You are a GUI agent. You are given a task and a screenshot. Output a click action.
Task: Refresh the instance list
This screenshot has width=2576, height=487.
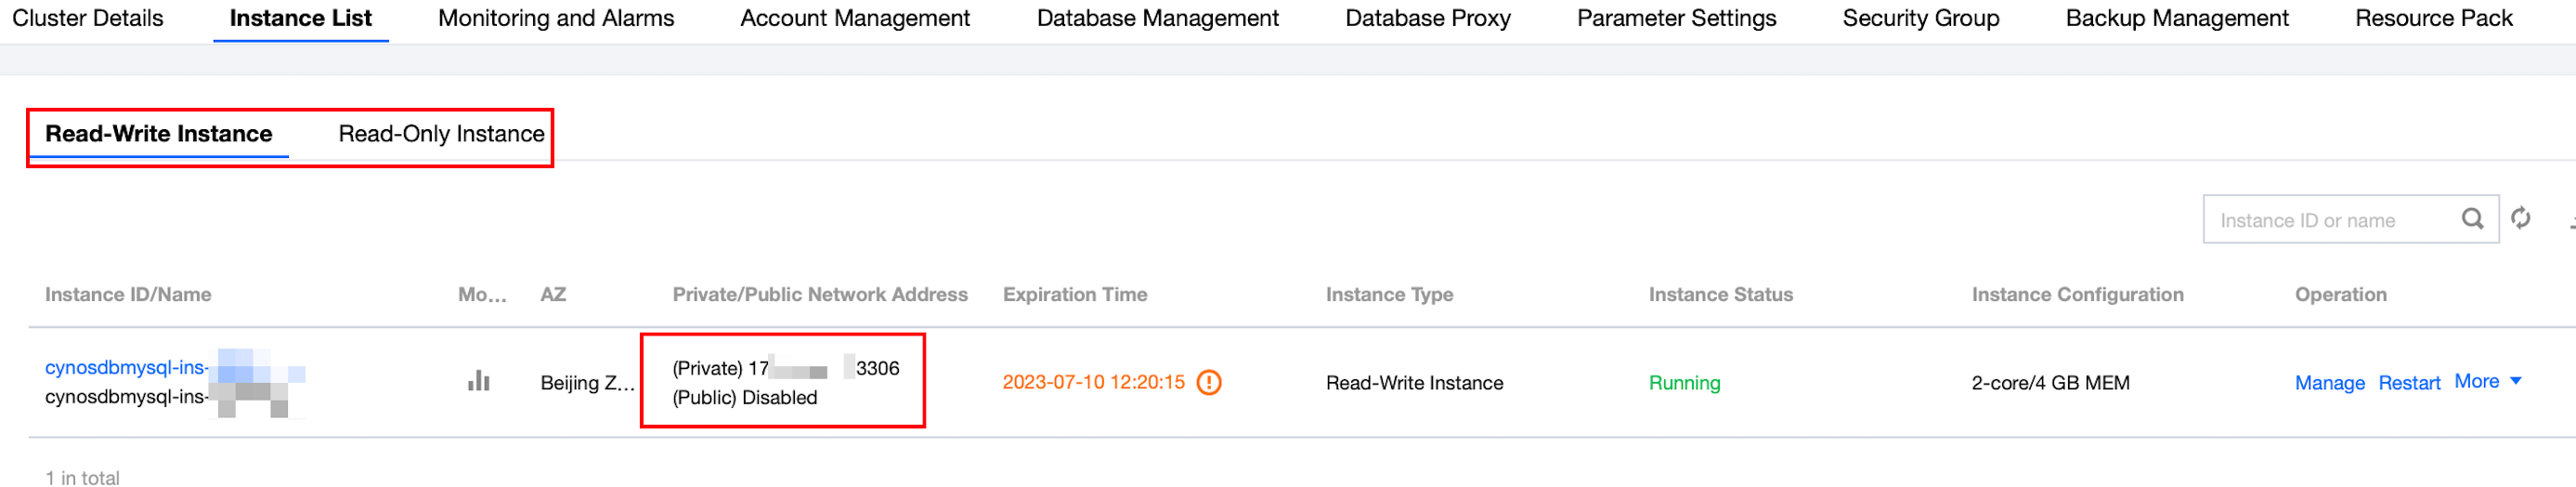(2520, 218)
